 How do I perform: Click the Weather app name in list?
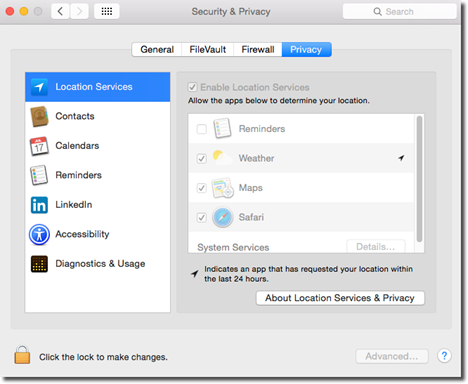256,158
